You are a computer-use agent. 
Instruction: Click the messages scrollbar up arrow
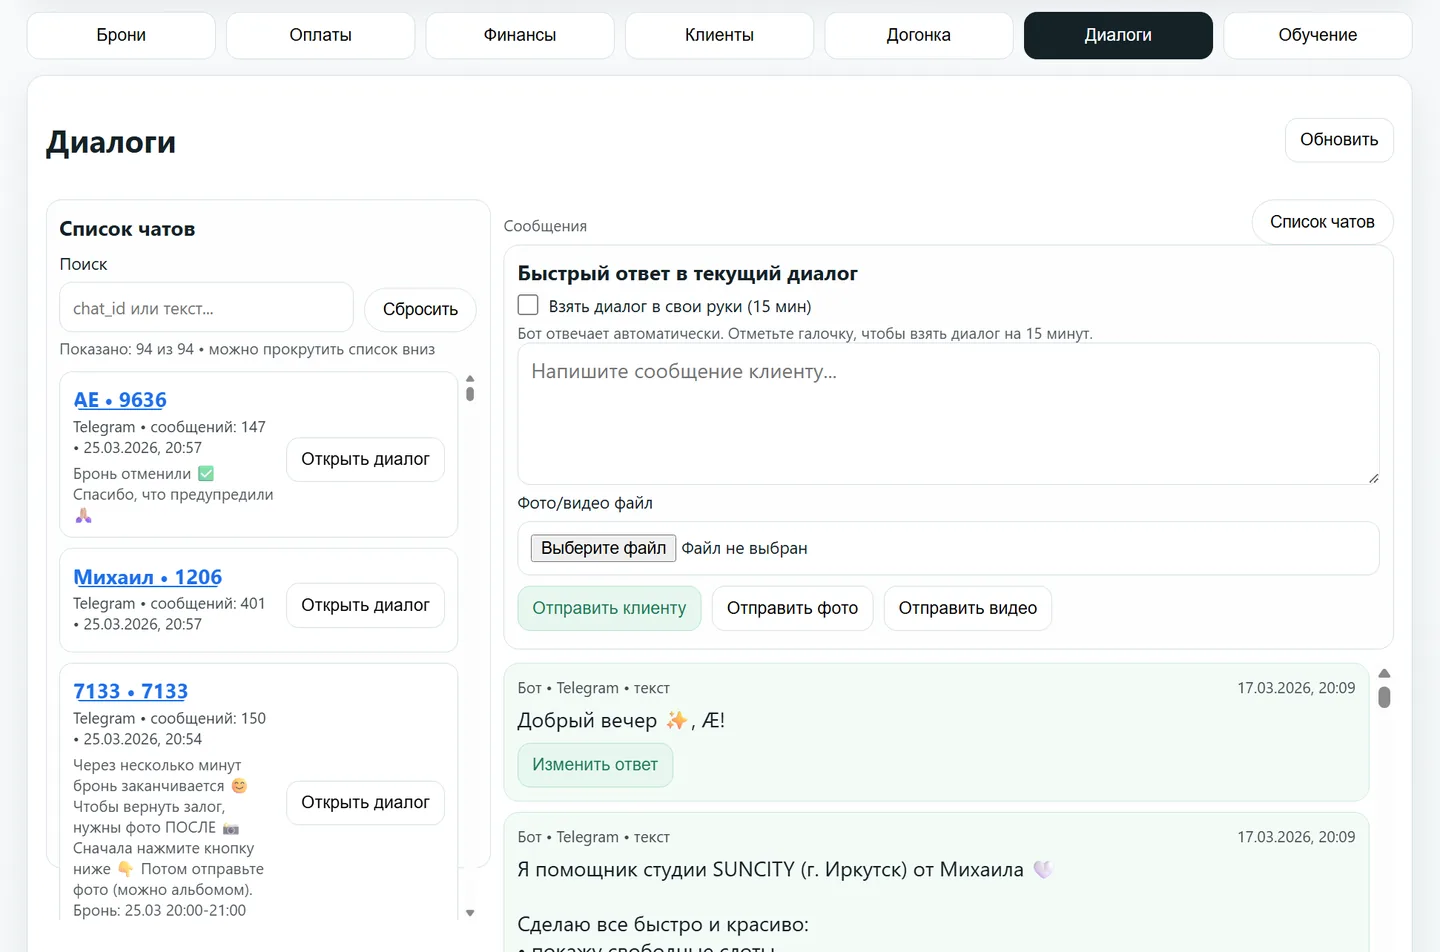point(1384,674)
